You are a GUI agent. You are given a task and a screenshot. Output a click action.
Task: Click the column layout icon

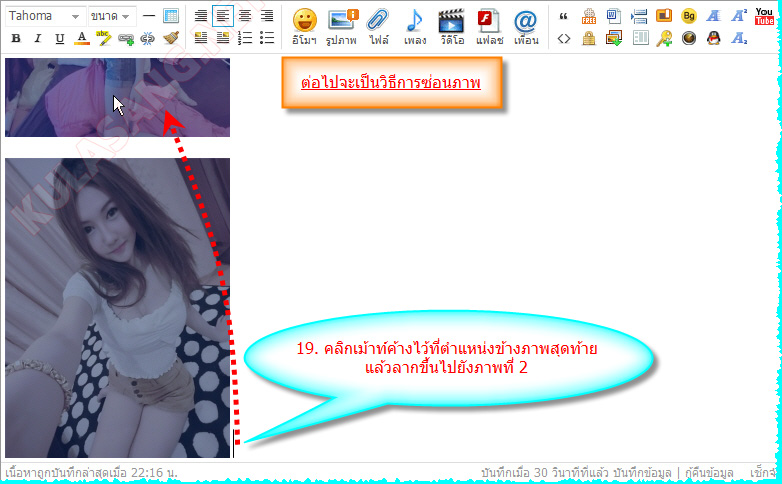tap(640, 38)
